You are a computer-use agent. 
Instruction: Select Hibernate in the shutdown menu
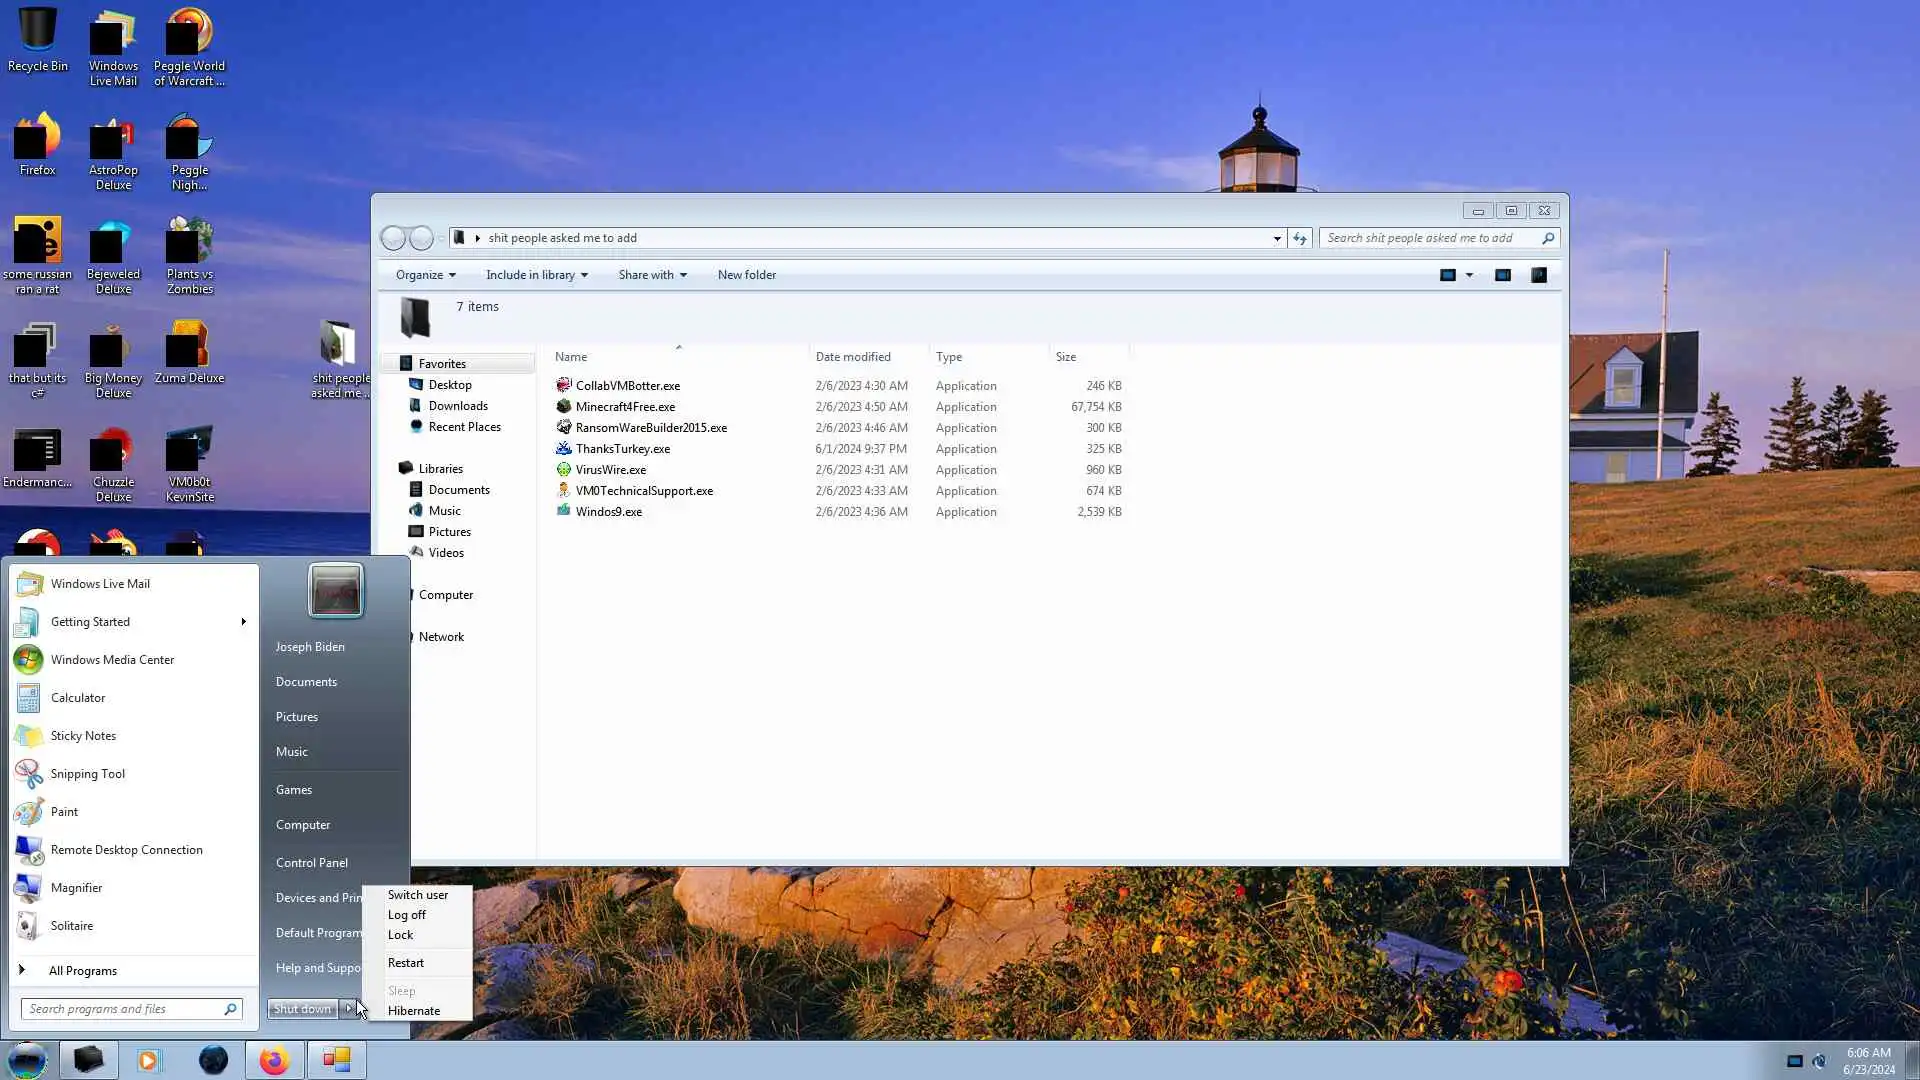coord(413,1010)
